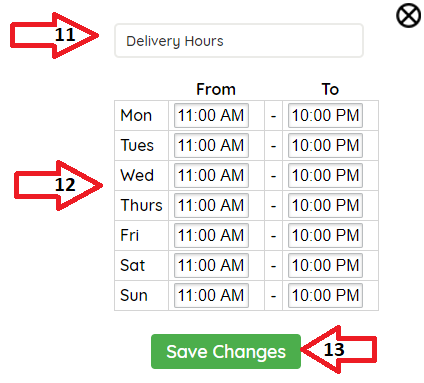
Task: Click the From column header
Action: tap(216, 89)
